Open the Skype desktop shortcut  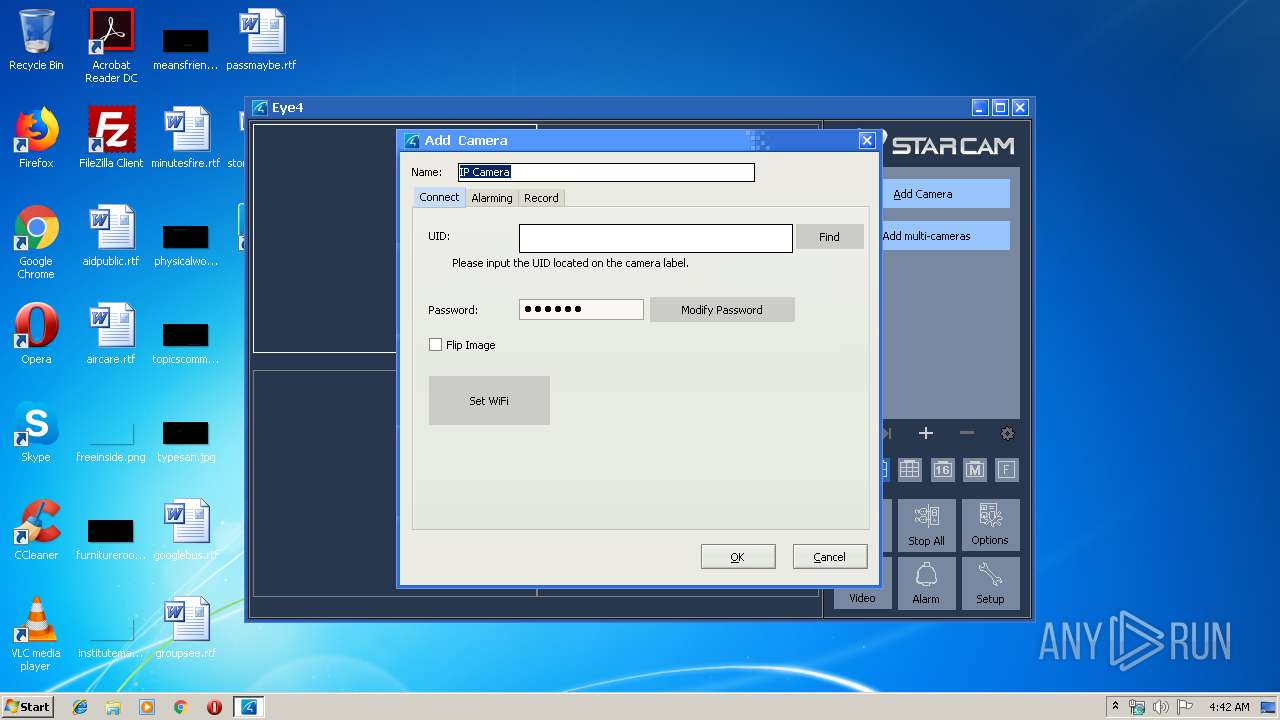pos(36,432)
